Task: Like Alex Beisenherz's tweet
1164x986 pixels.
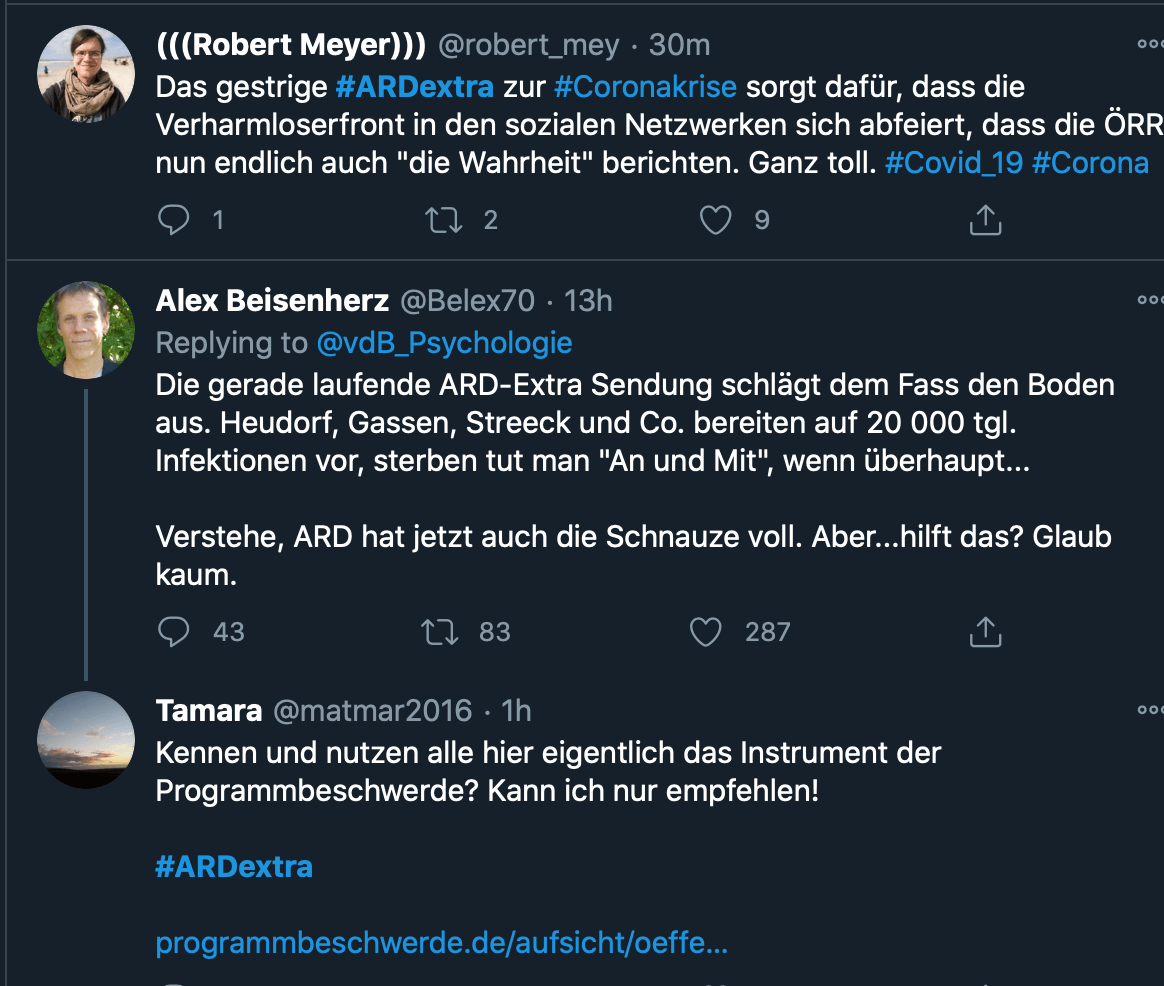Action: [706, 631]
